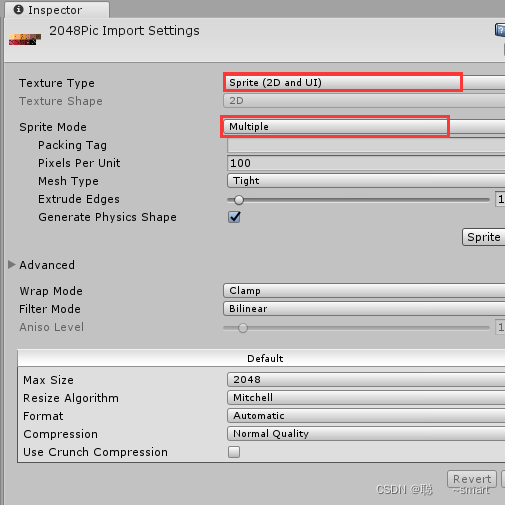Click the Packing Tag input field

(x=366, y=145)
